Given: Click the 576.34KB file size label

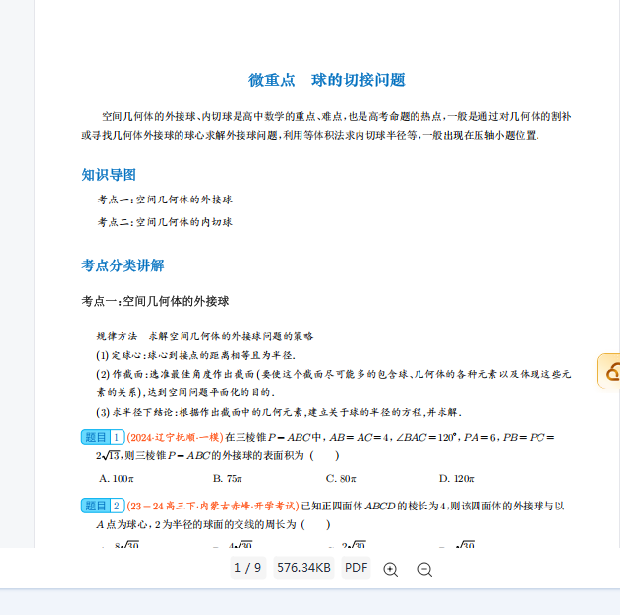Looking at the screenshot, I should [x=304, y=568].
